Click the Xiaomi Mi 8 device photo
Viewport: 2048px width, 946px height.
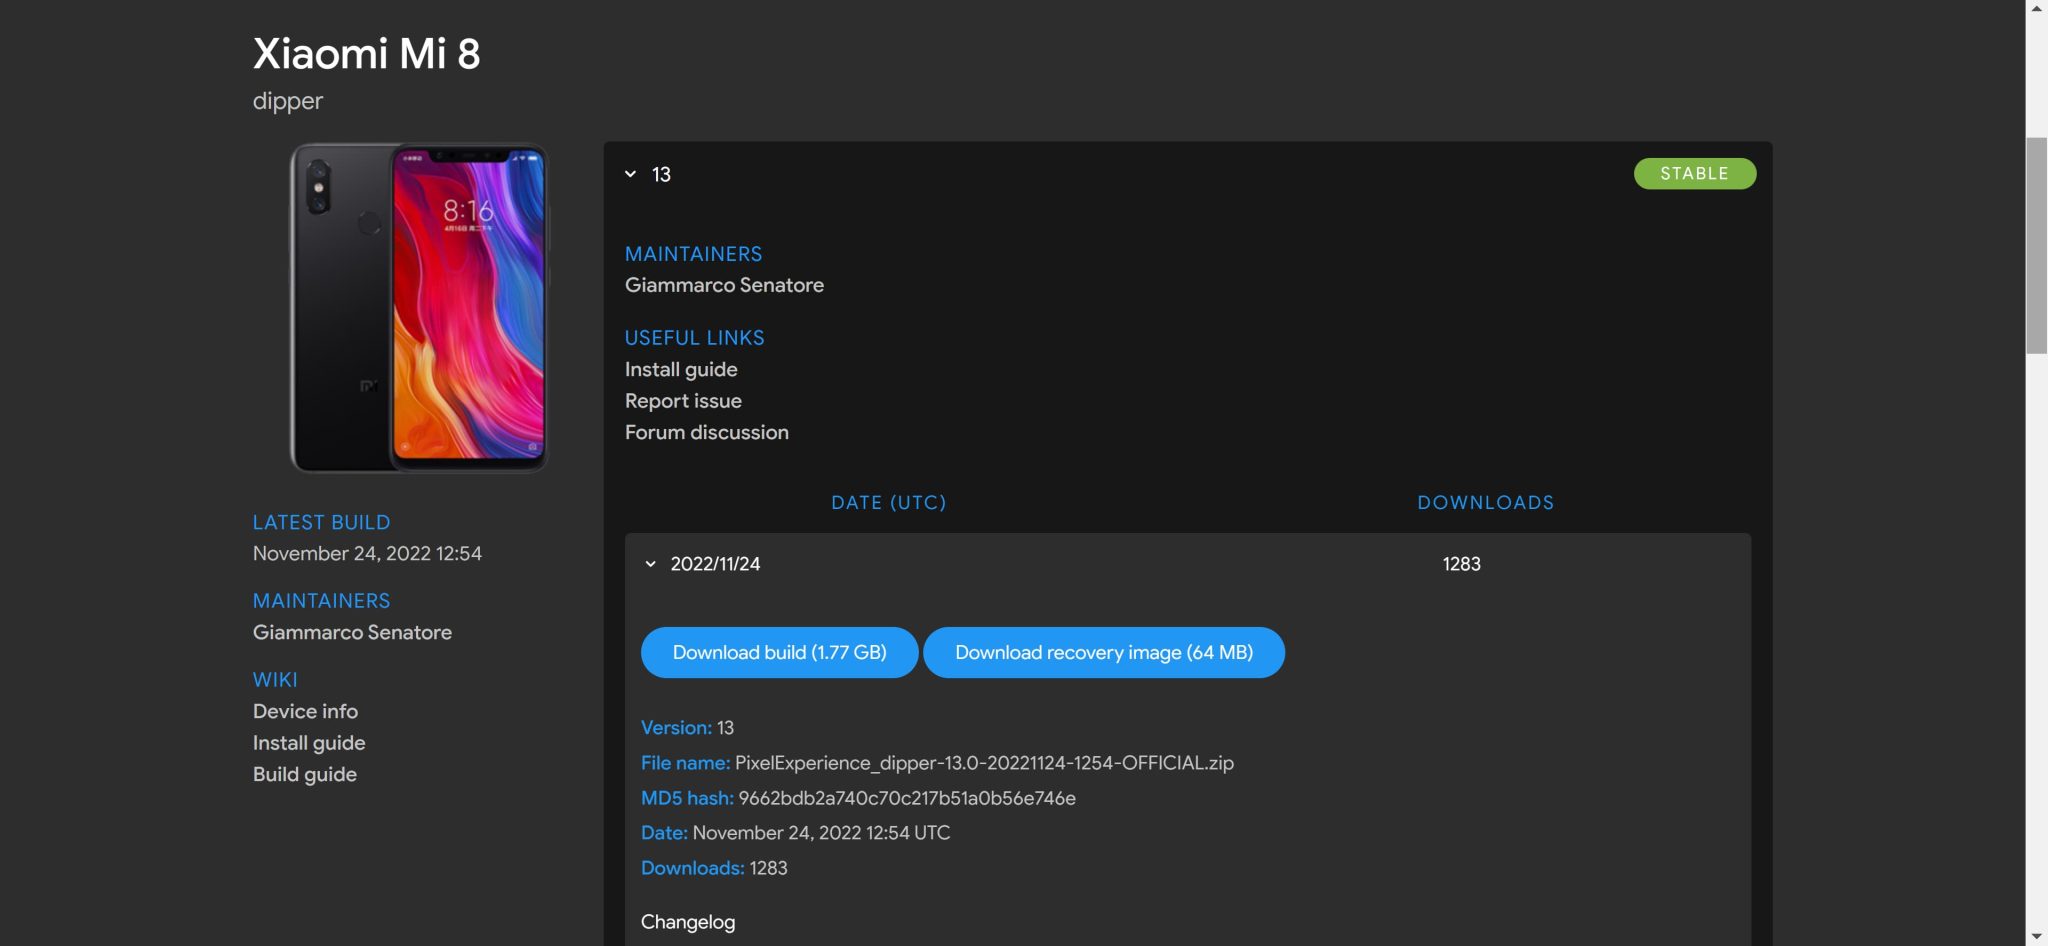(417, 305)
